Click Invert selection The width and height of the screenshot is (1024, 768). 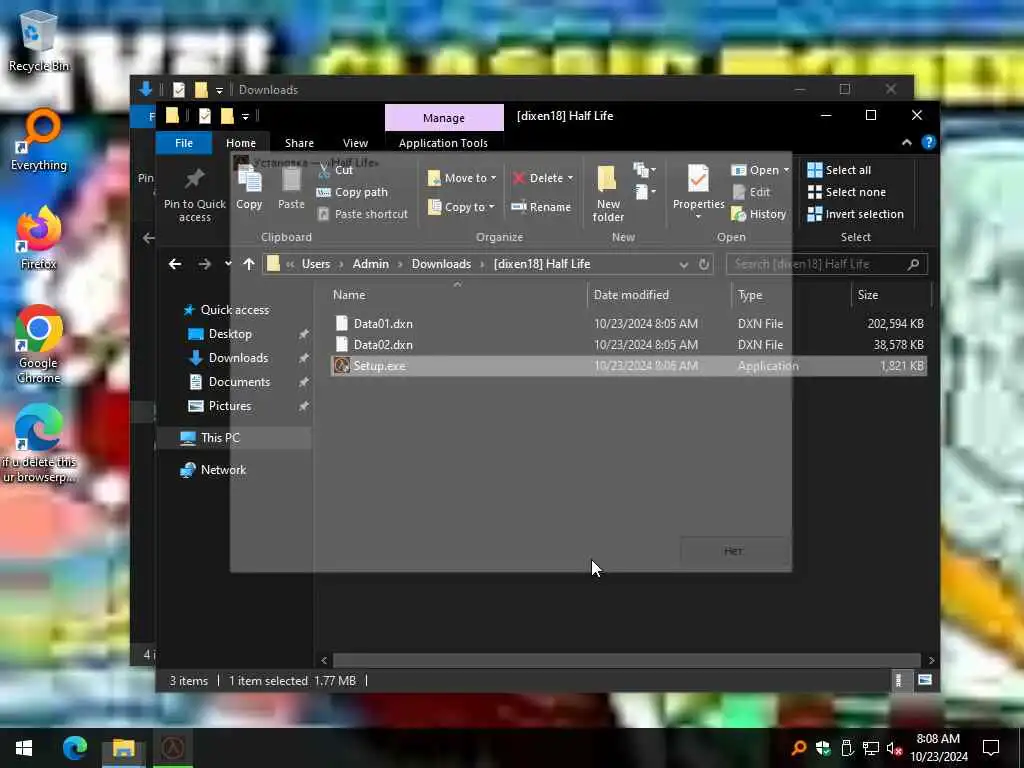coord(856,214)
